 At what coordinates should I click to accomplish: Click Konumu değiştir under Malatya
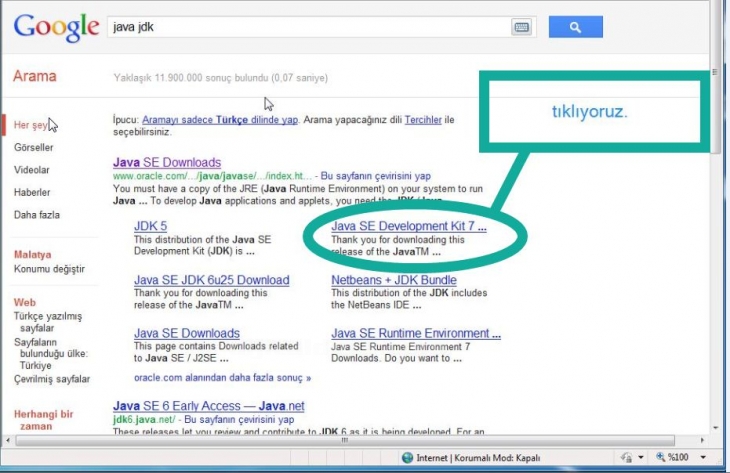(49, 269)
